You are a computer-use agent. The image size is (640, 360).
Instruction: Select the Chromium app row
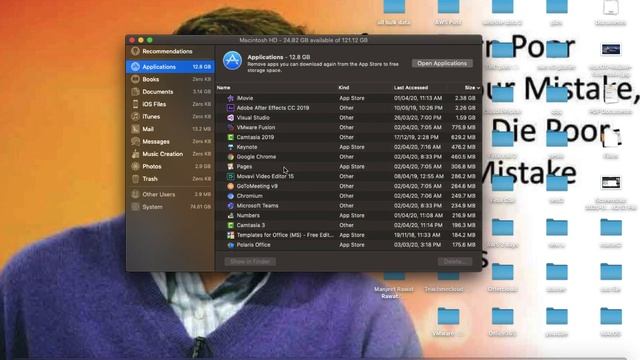[x=348, y=196]
